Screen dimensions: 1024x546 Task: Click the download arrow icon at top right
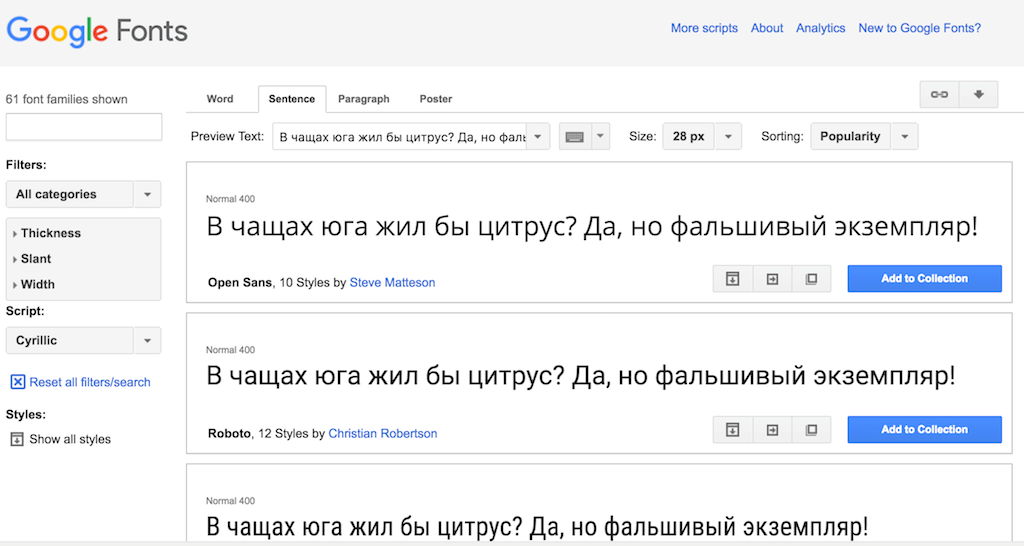(978, 94)
